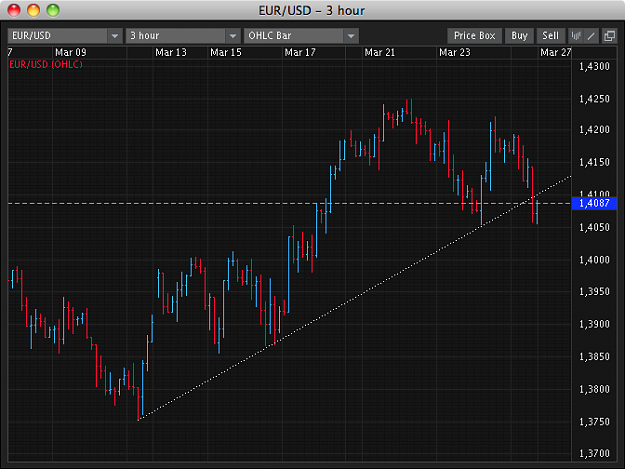625x469 pixels.
Task: Click the 1,4050 price axis label
Action: coord(594,227)
